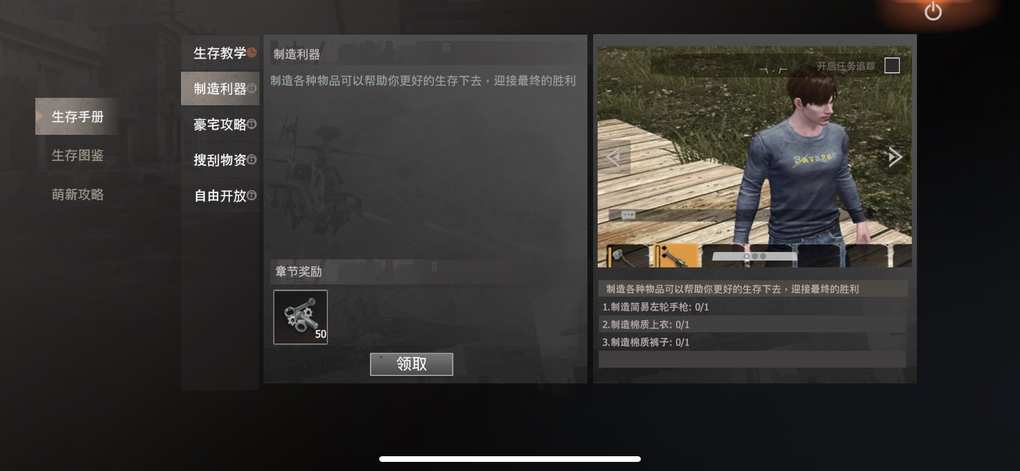The image size is (1020, 471).
Task: Switch to the 豪宅攻略 chapter tab
Action: (x=220, y=124)
